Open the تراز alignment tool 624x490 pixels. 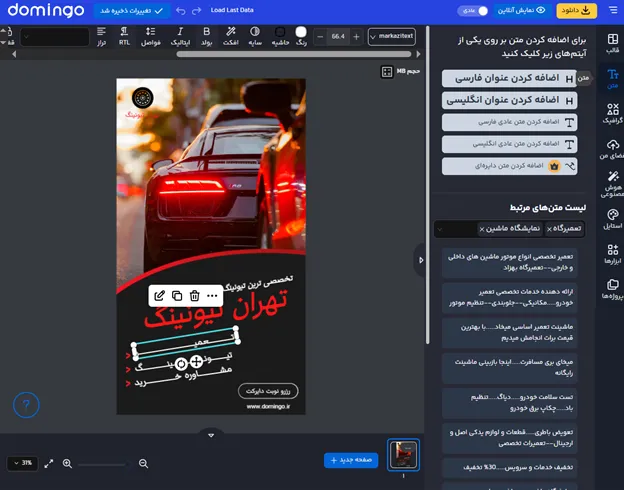(101, 36)
